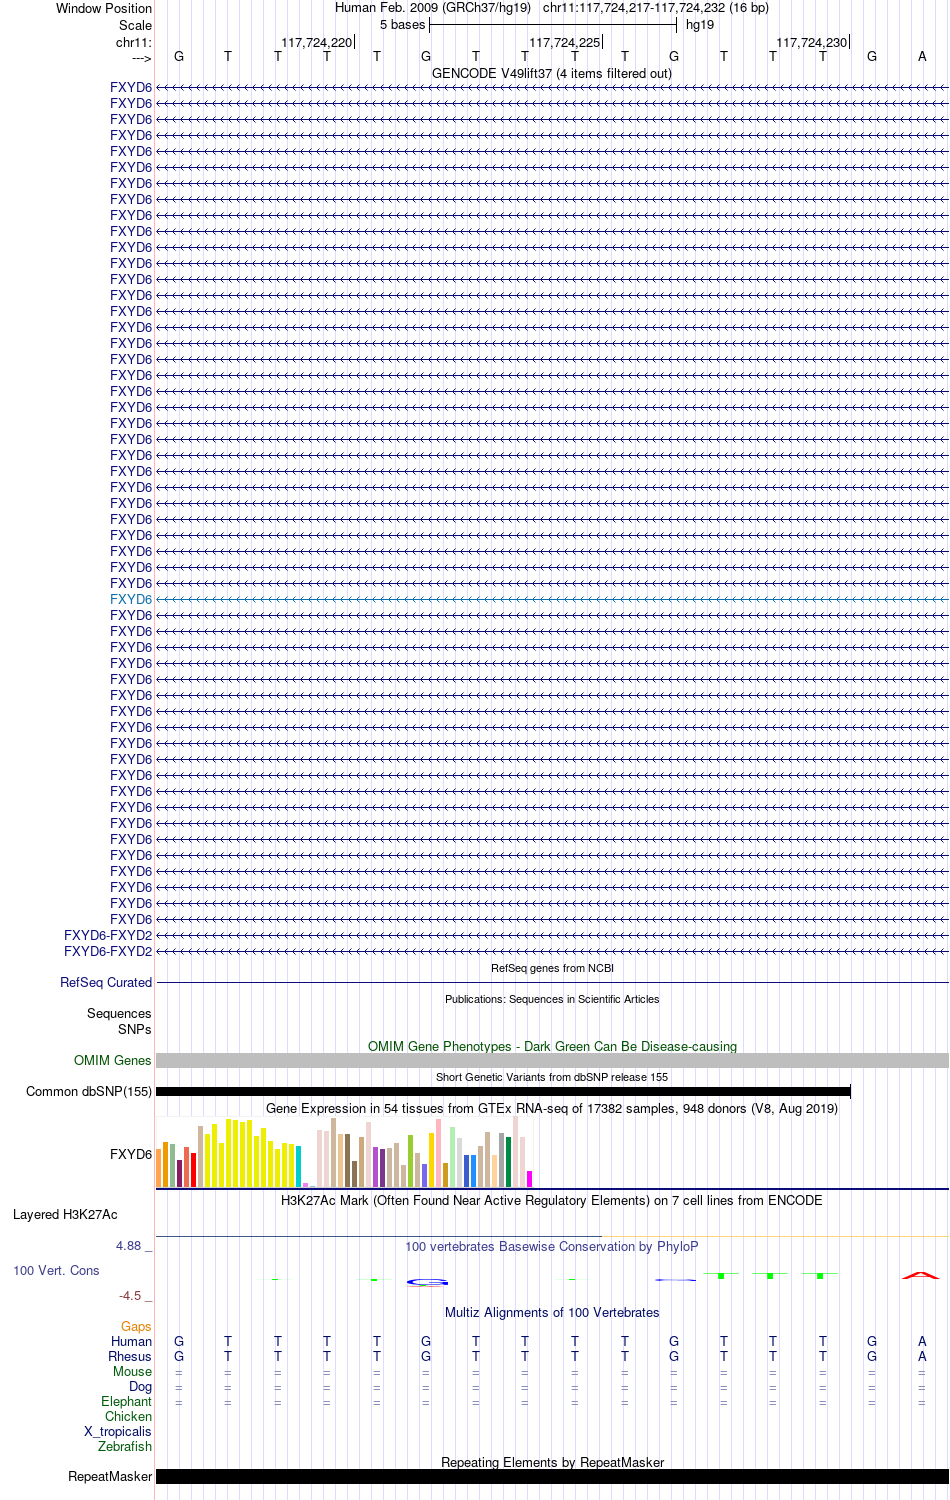Click the Elephant species label
This screenshot has height=1500, width=950.
point(126,1401)
